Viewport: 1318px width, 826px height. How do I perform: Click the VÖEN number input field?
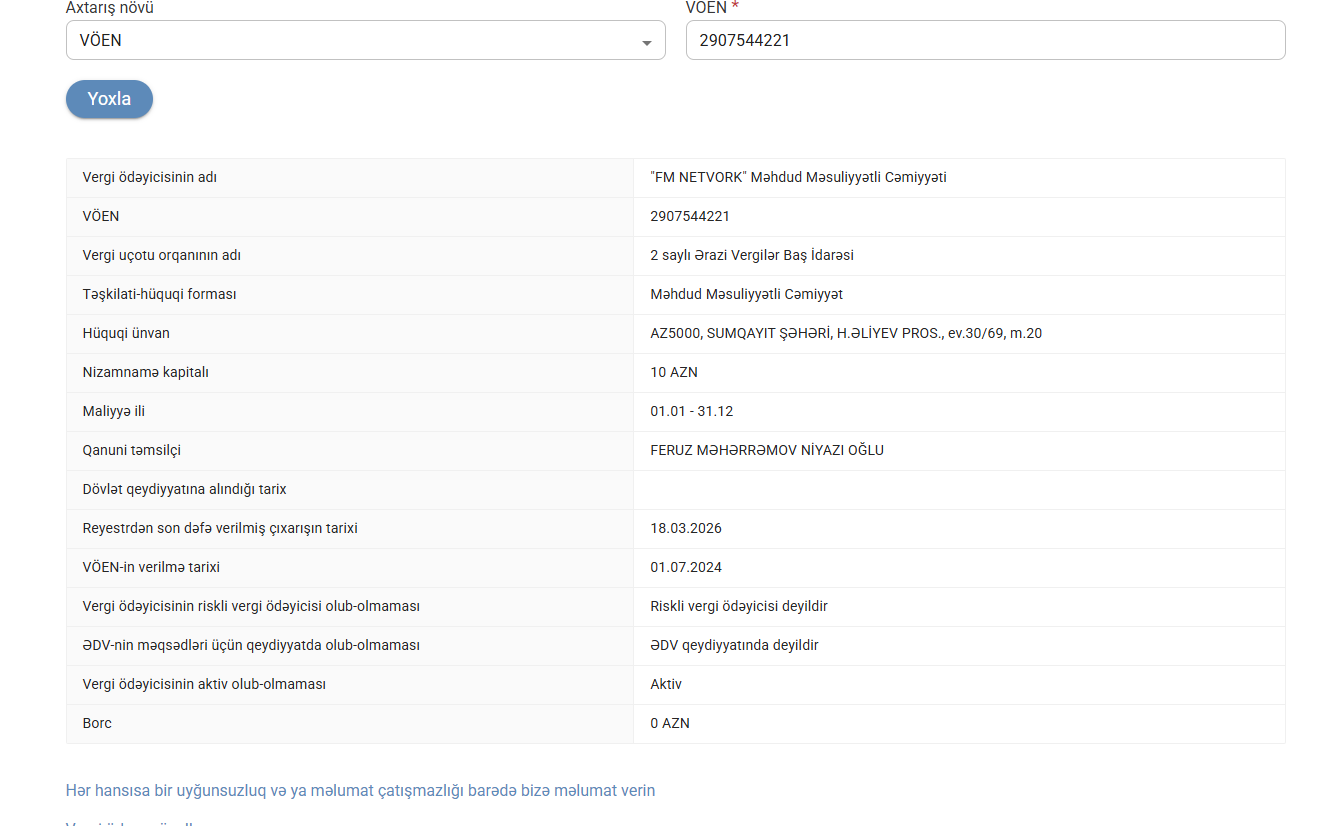(985, 40)
